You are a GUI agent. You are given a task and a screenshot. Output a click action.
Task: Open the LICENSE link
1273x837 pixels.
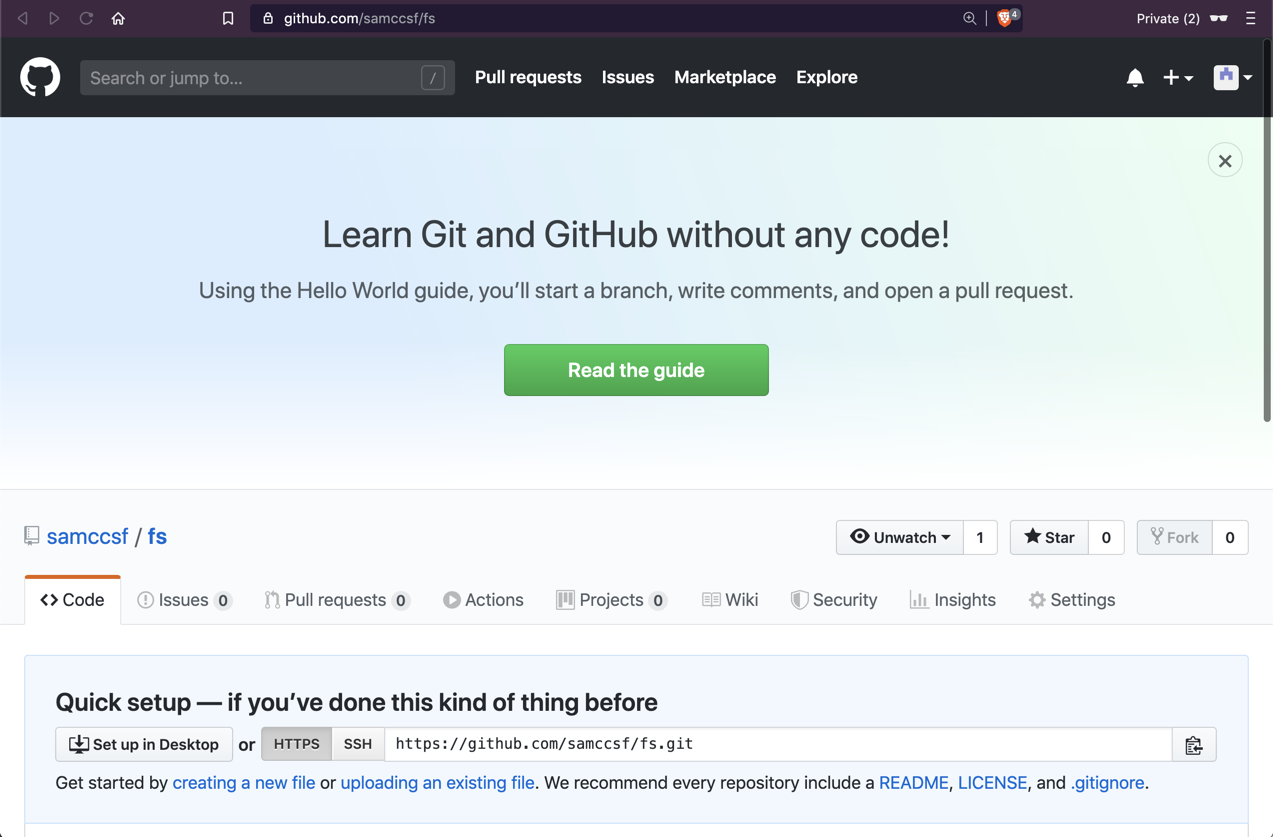coord(992,783)
